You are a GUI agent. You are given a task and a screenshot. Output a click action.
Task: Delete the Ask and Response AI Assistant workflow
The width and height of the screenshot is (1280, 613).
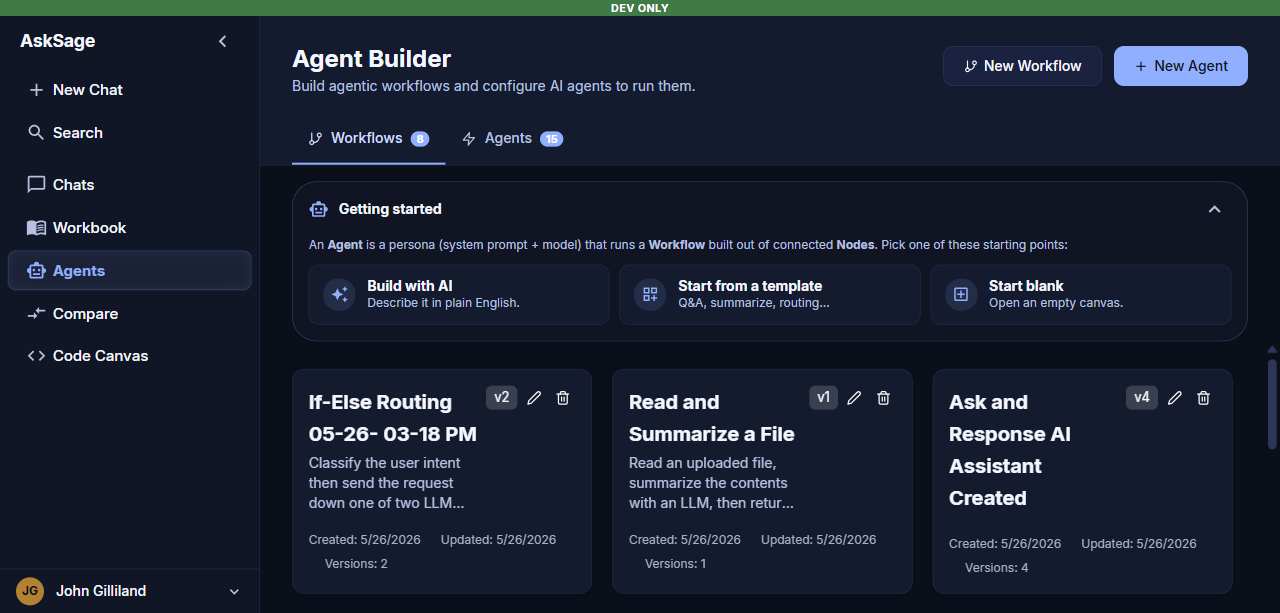coord(1203,398)
